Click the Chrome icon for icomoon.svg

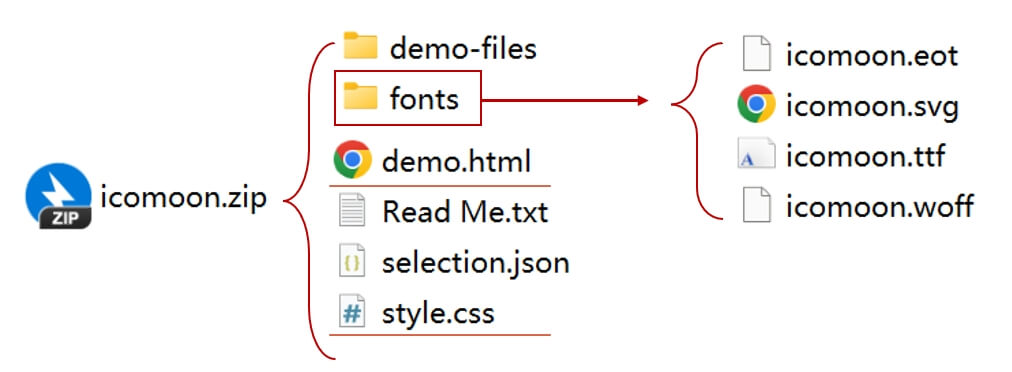click(x=756, y=104)
